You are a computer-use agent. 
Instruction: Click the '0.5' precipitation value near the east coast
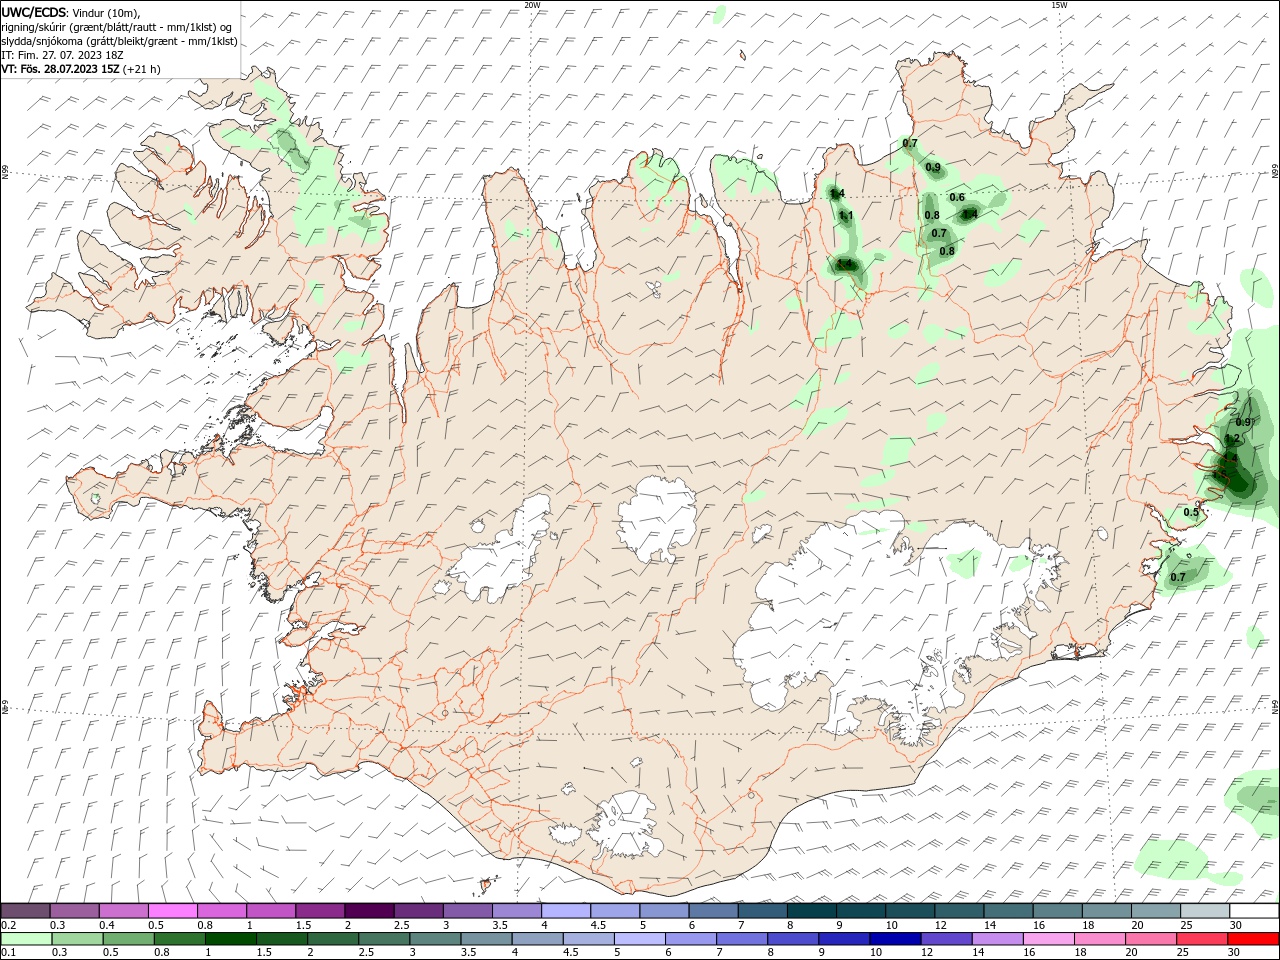[x=1191, y=512]
